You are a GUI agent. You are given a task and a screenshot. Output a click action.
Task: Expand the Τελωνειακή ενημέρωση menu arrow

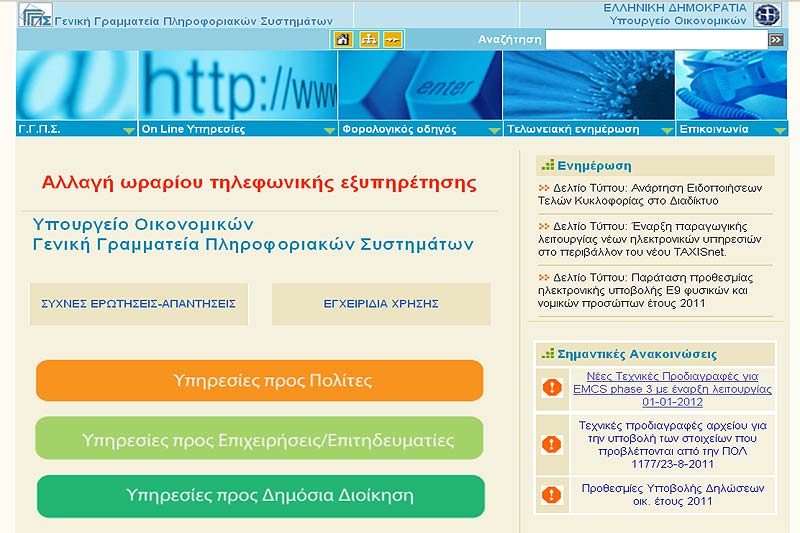click(x=666, y=131)
